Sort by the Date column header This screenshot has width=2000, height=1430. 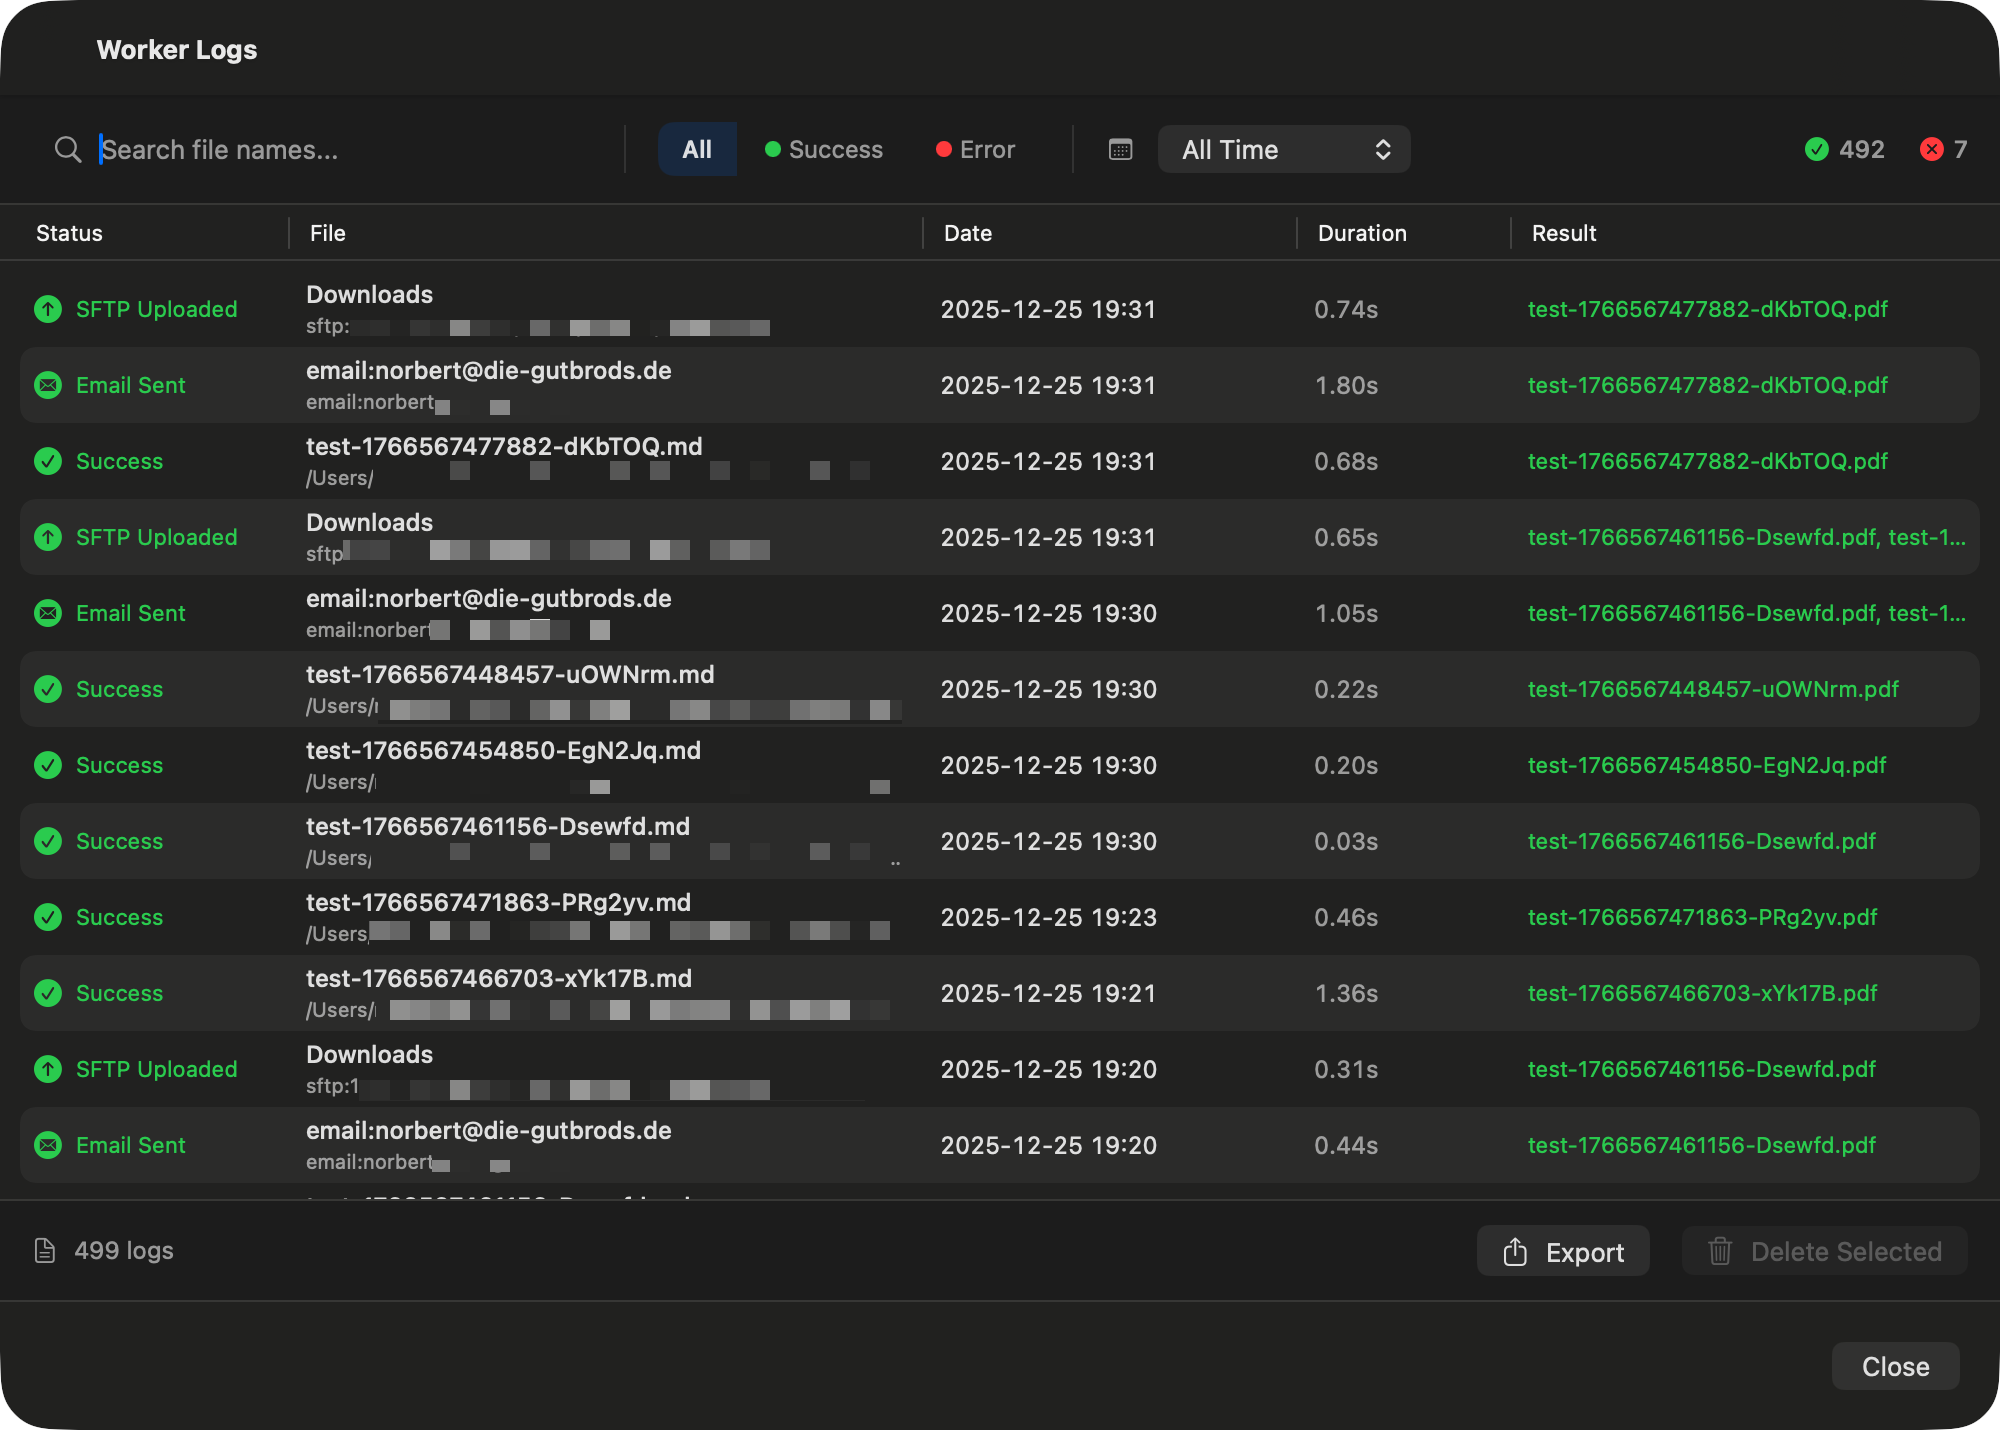(x=967, y=233)
